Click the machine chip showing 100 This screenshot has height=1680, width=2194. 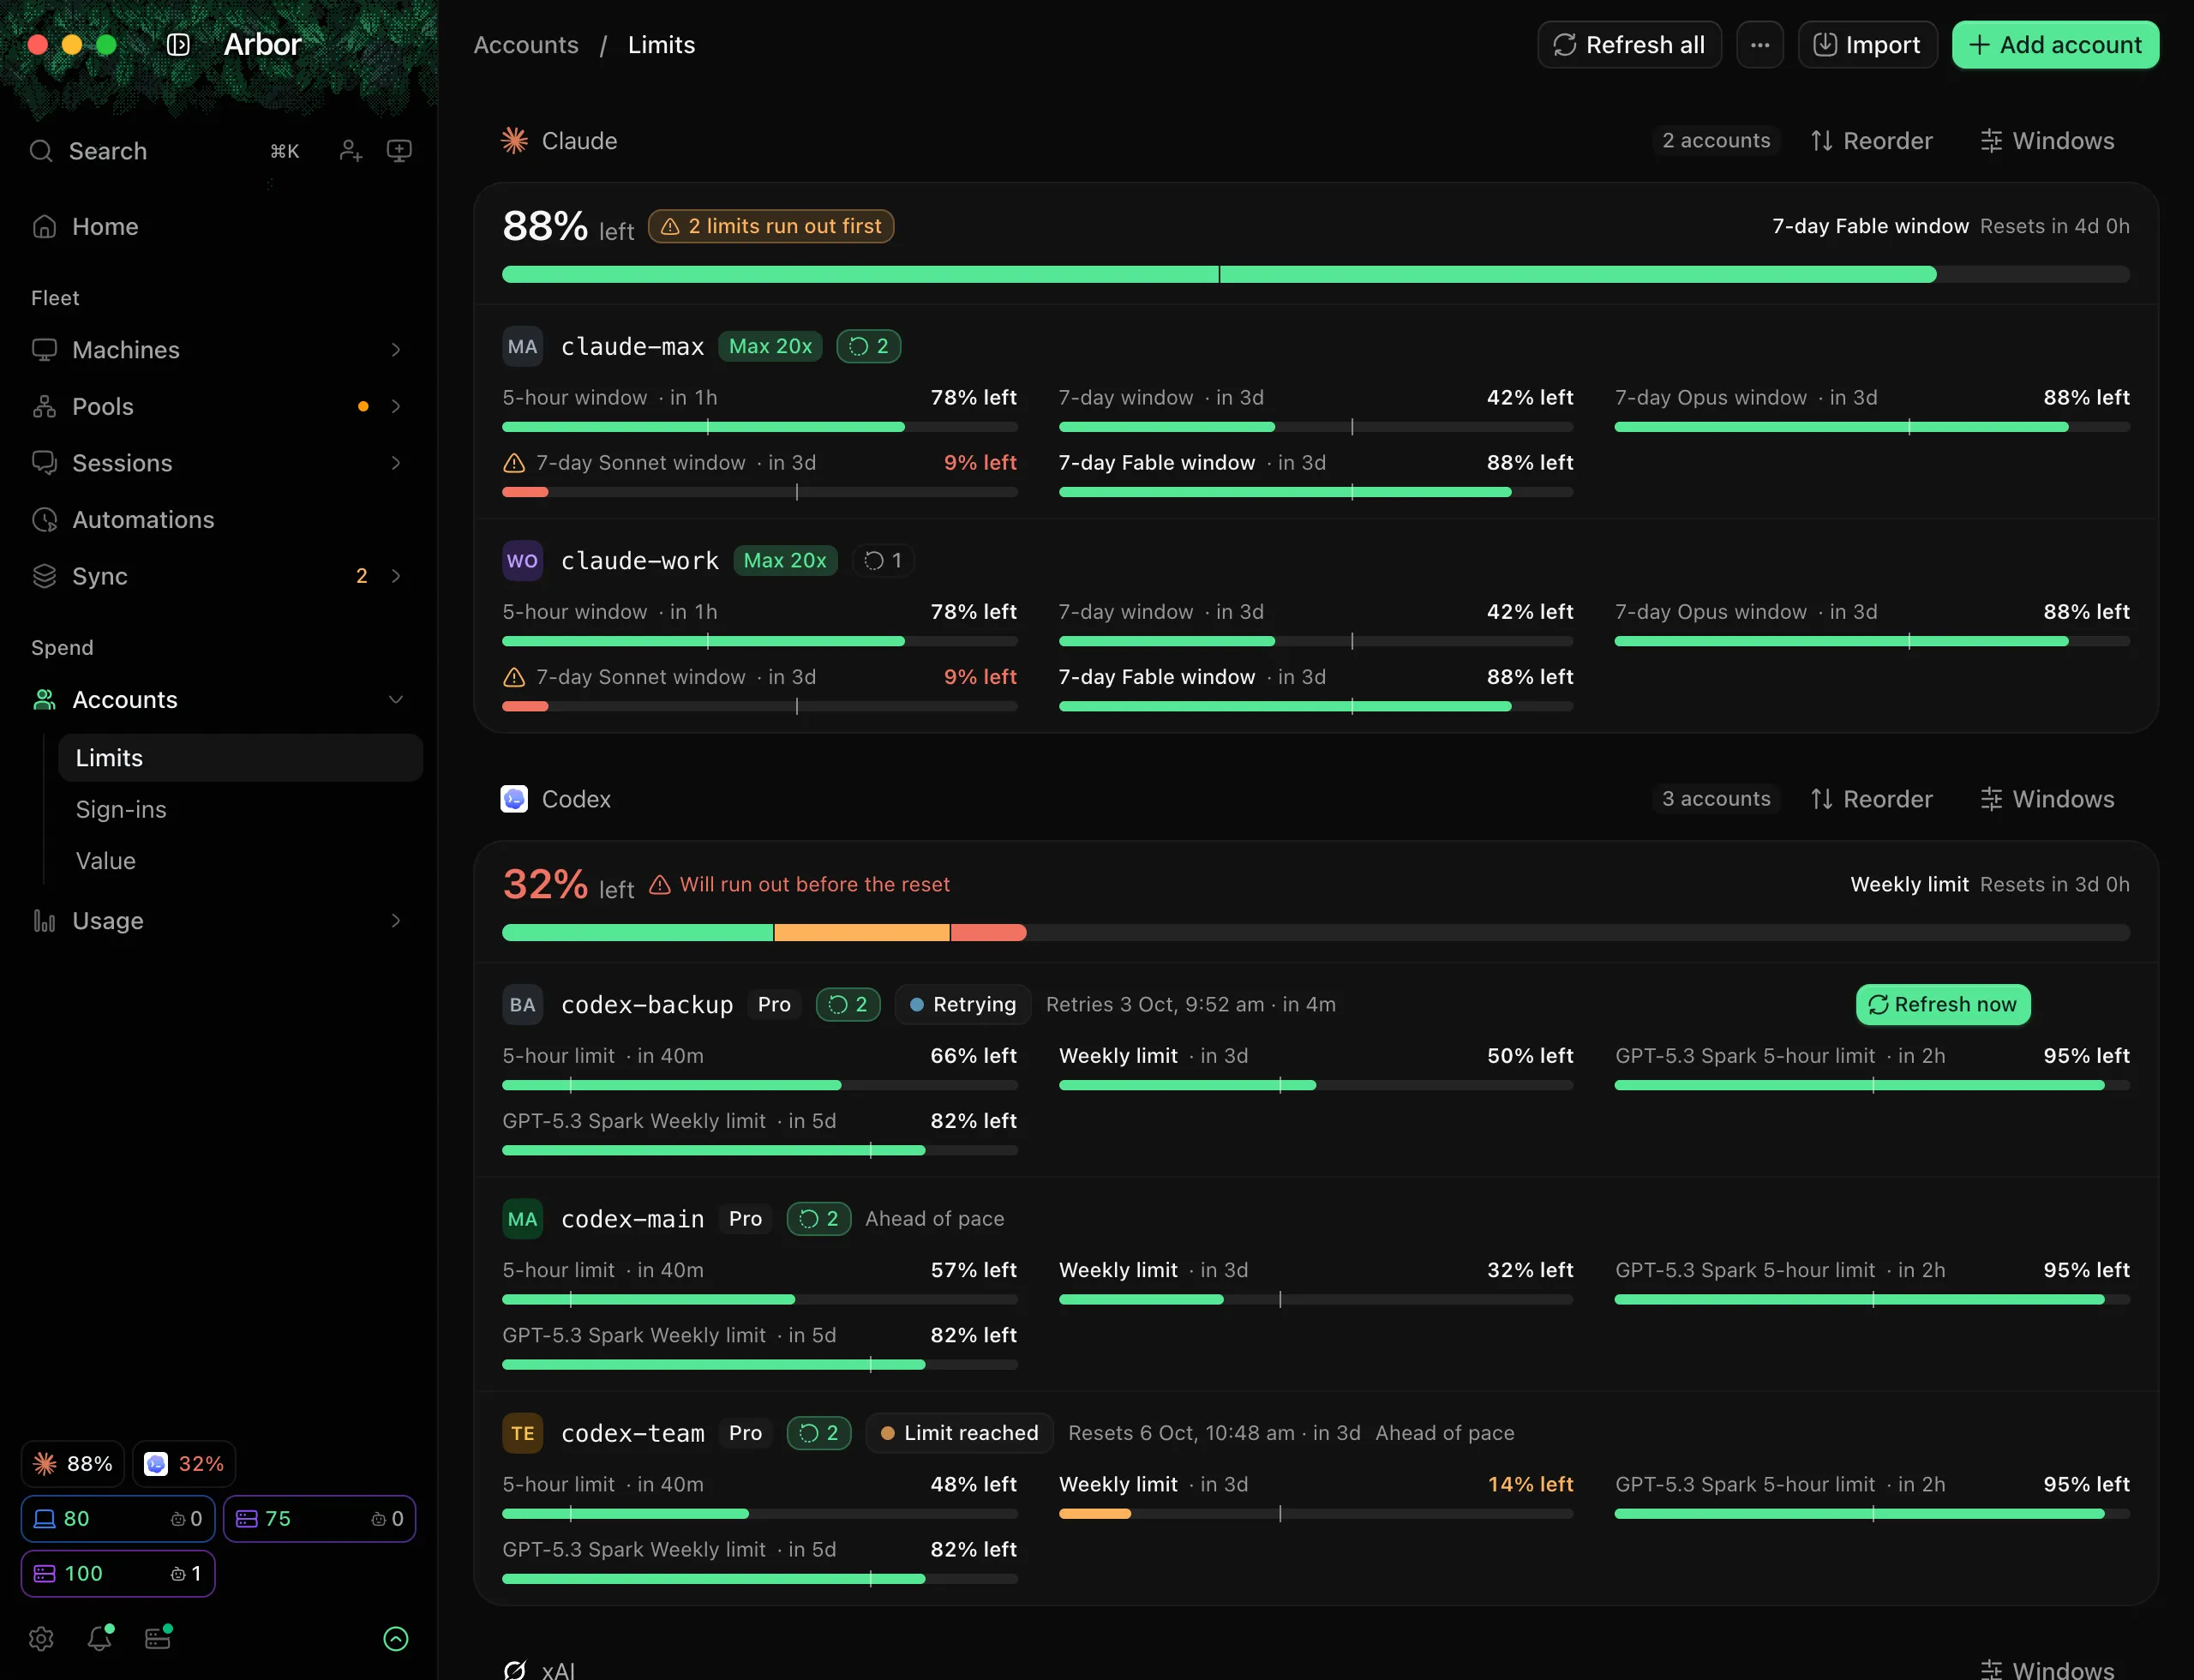pos(118,1574)
